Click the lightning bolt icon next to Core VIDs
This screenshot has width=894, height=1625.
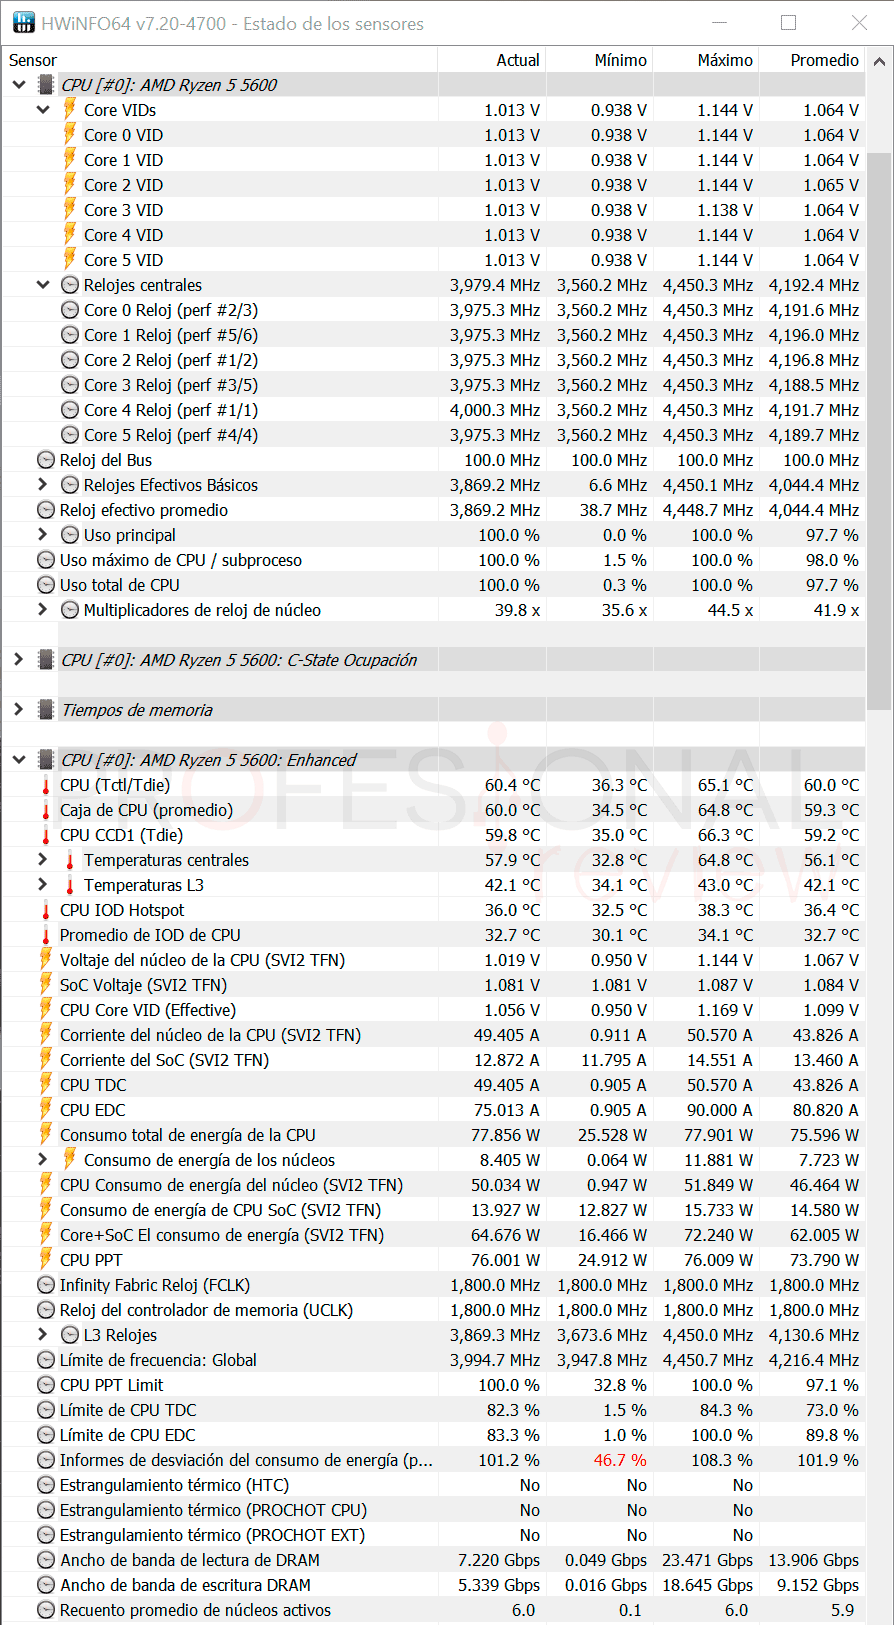pos(70,109)
